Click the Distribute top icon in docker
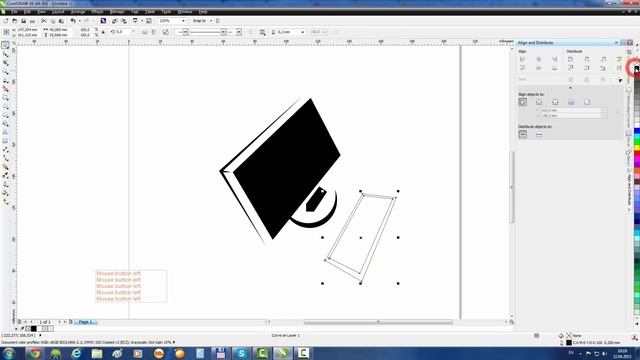This screenshot has height=360, width=640. coord(571,68)
